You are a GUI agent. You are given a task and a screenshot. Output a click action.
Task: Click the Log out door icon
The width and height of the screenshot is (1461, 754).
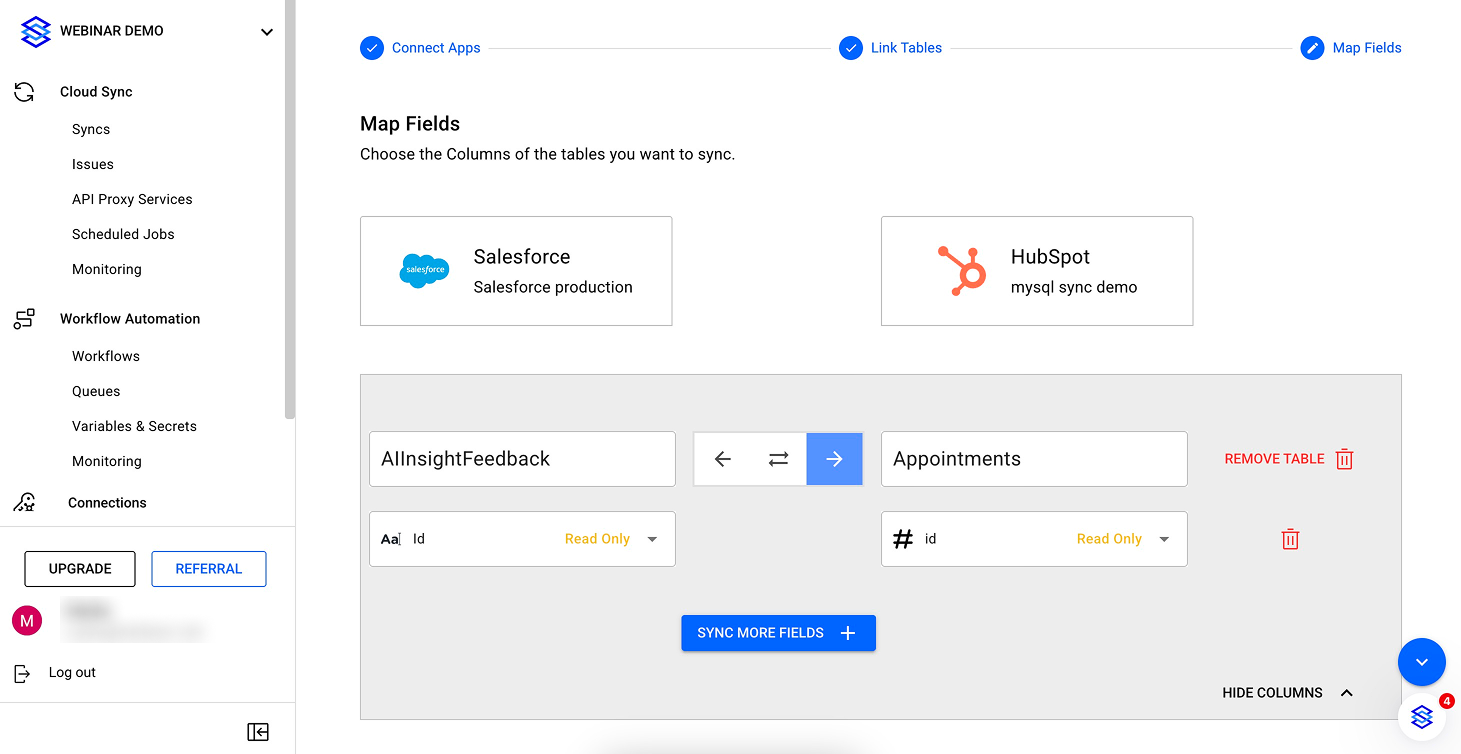(x=22, y=673)
